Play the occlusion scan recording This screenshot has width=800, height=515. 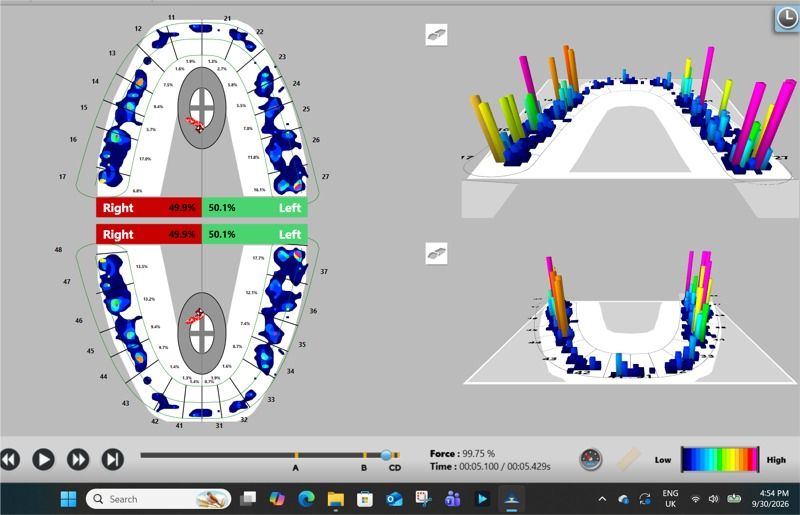(x=43, y=459)
